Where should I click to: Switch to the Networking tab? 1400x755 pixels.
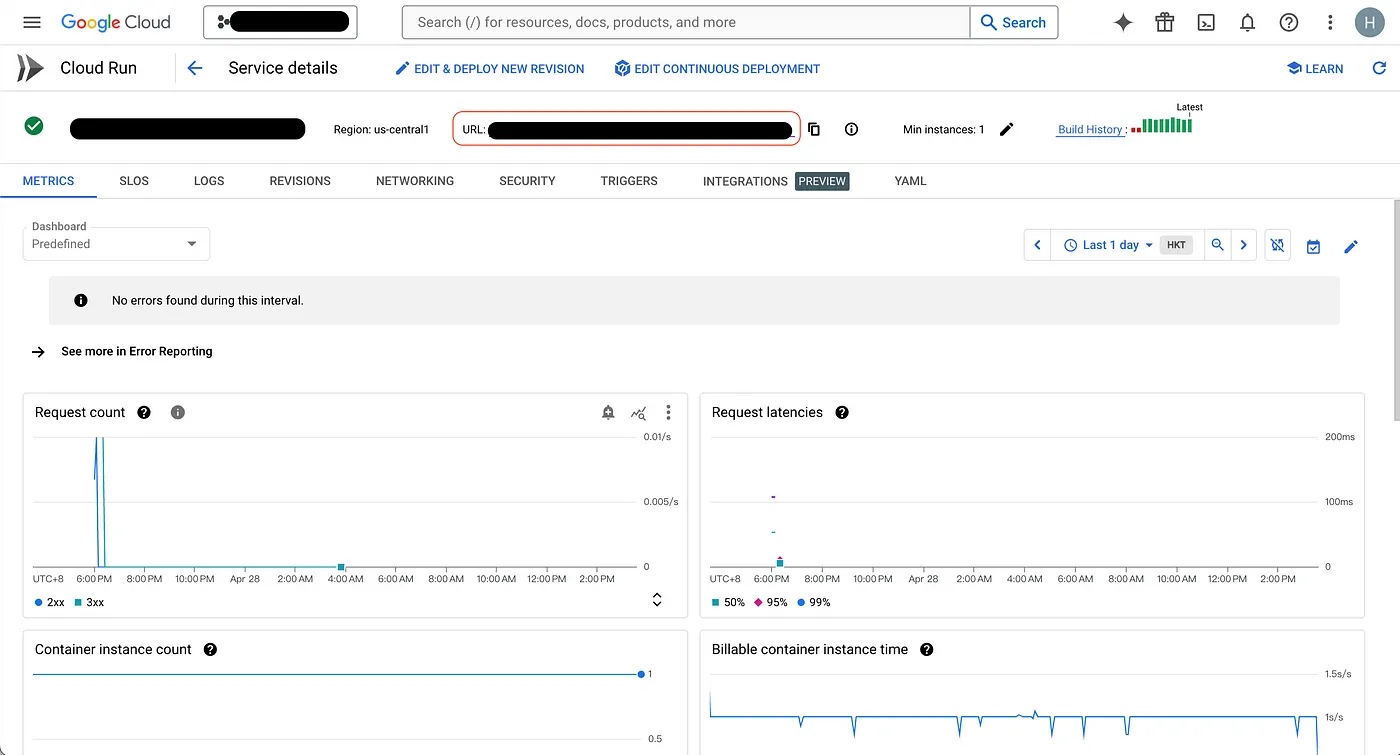coord(415,181)
